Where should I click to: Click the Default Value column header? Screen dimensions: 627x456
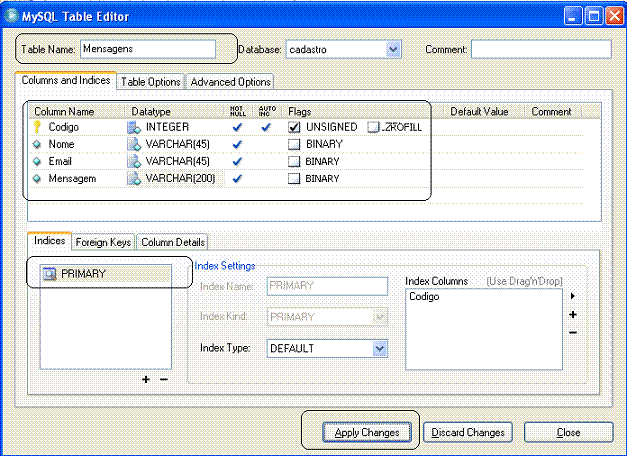[479, 111]
